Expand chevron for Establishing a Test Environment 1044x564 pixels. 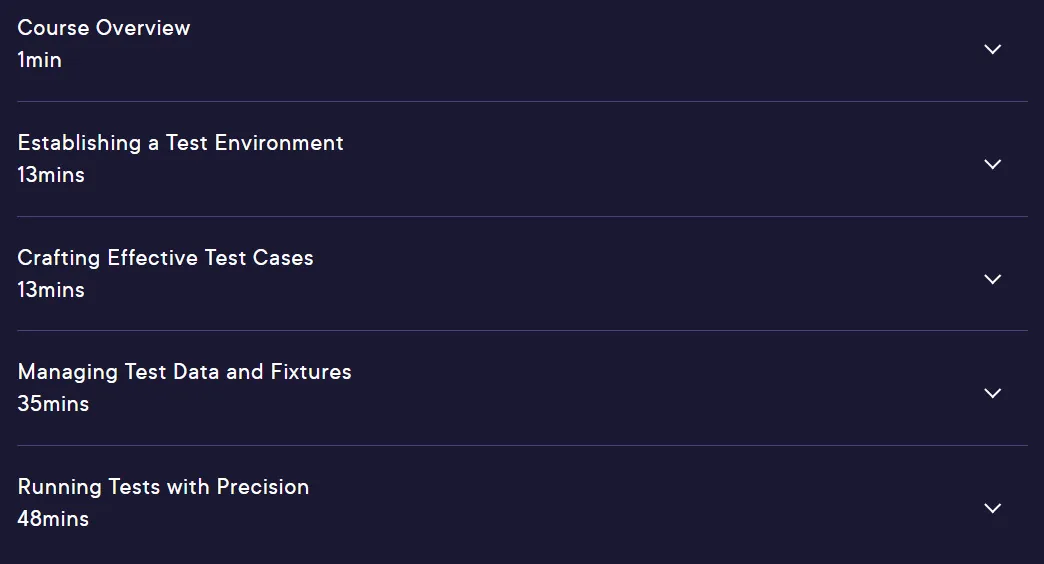[992, 164]
